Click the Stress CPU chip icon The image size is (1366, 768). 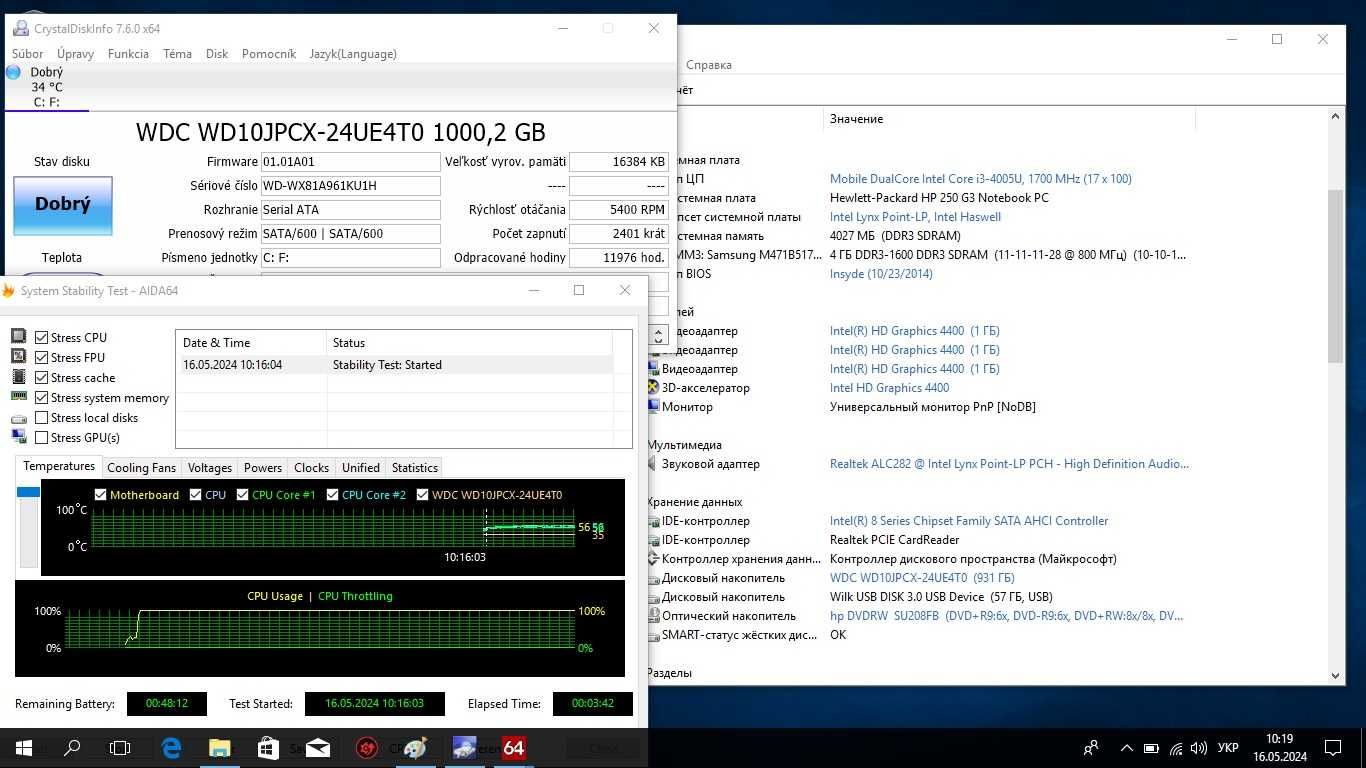pyautogui.click(x=19, y=337)
